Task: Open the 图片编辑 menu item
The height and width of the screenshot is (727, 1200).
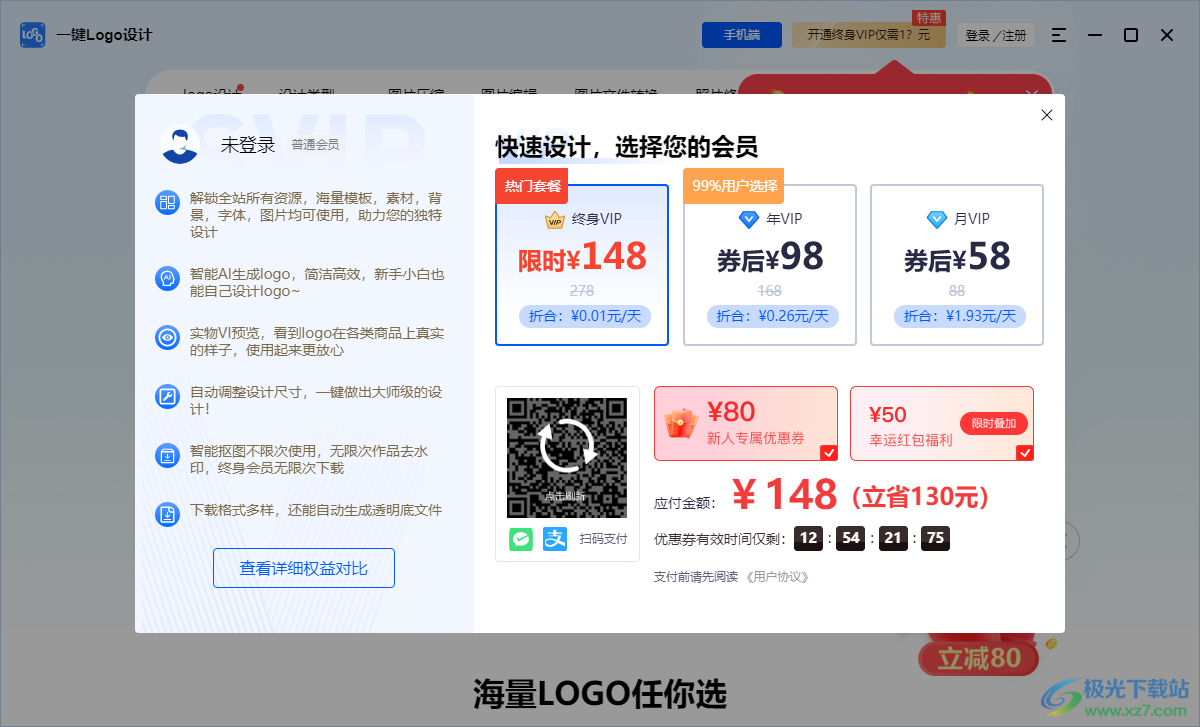Action: (509, 88)
